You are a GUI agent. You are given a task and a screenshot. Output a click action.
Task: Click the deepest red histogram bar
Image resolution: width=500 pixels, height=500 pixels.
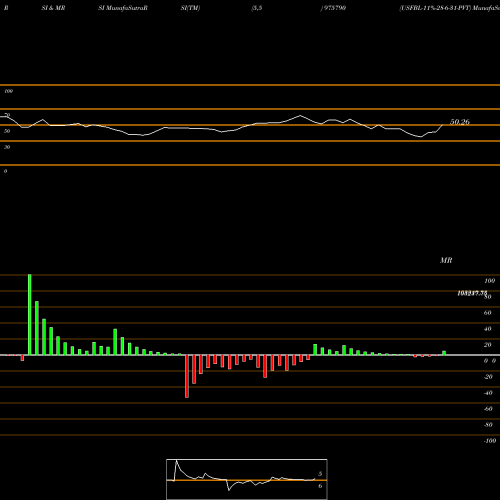click(187, 376)
